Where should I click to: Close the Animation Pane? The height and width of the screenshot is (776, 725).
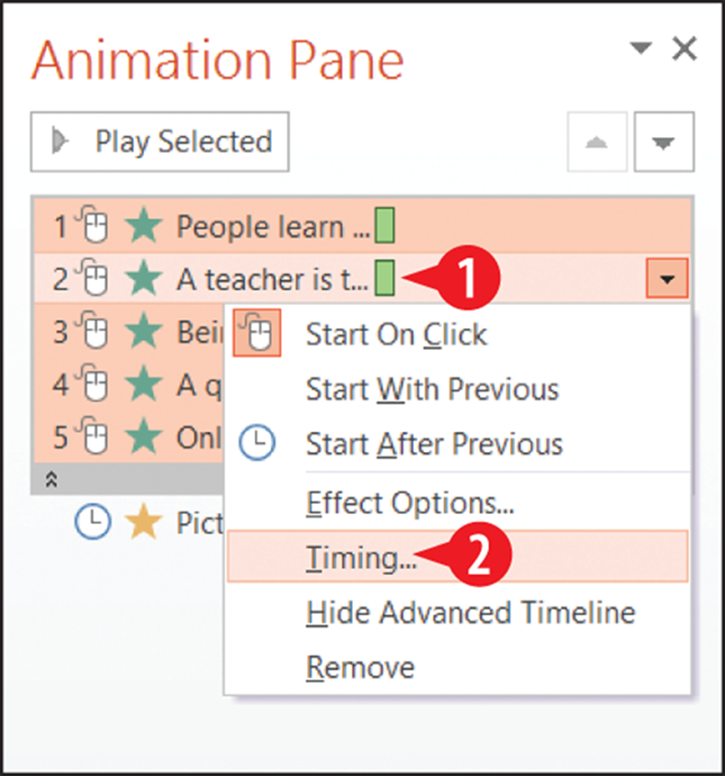[684, 48]
